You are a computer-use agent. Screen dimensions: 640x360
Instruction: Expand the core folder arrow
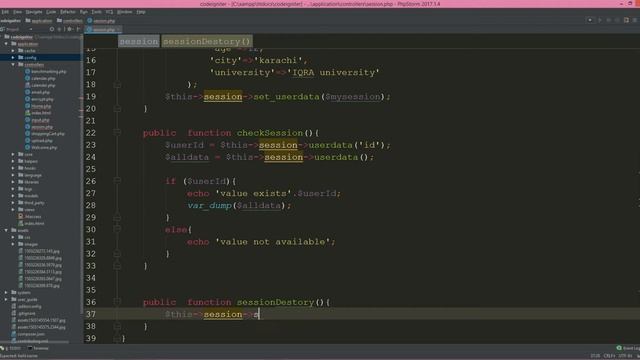click(13, 154)
